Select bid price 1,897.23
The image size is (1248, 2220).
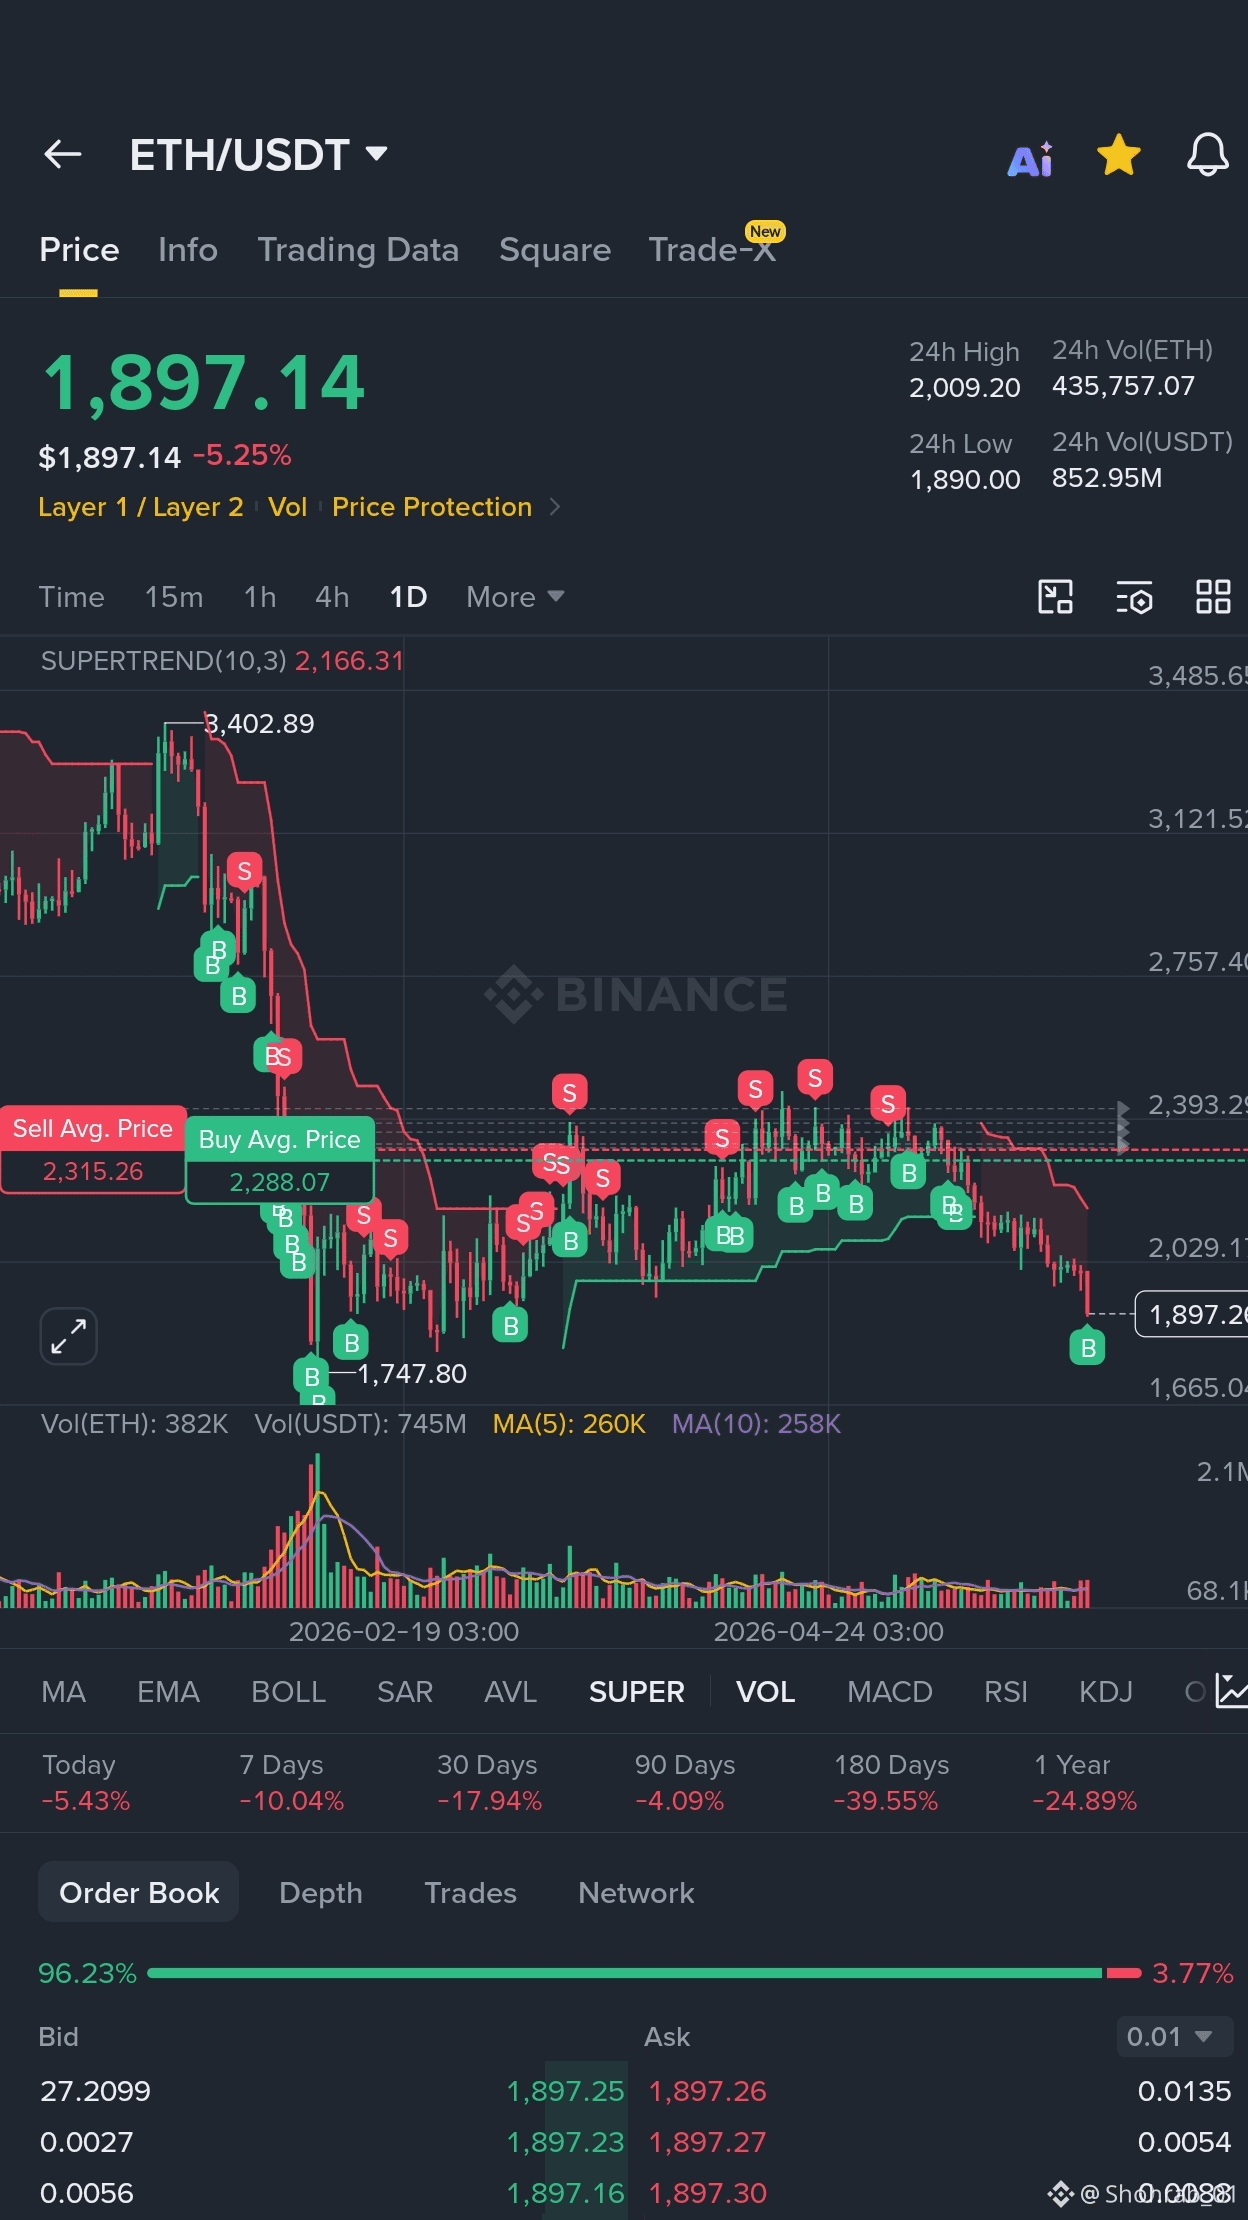pyautogui.click(x=565, y=2142)
